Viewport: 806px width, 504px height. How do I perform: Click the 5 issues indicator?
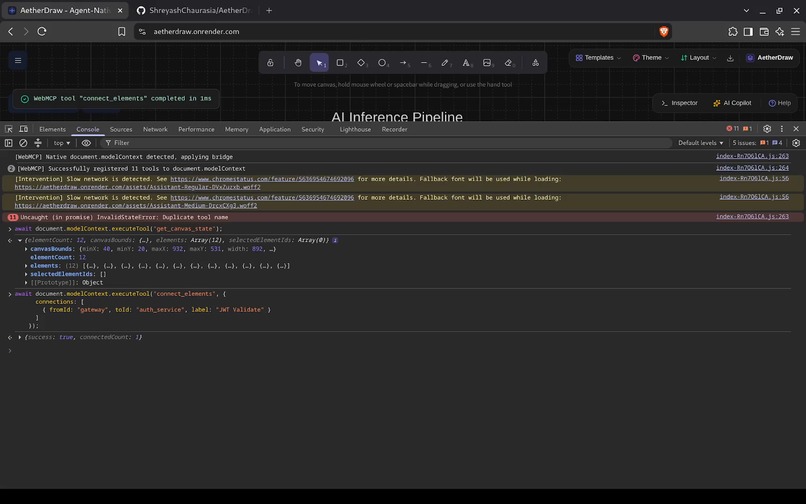(x=758, y=143)
